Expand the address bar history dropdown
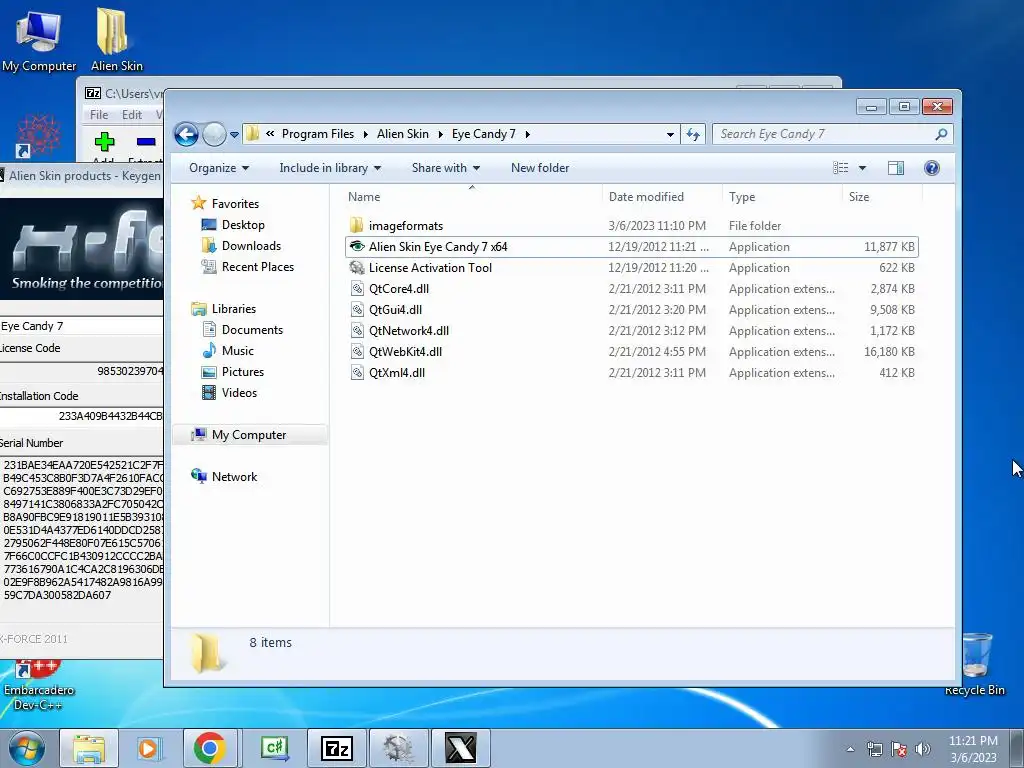The image size is (1024, 768). (670, 135)
